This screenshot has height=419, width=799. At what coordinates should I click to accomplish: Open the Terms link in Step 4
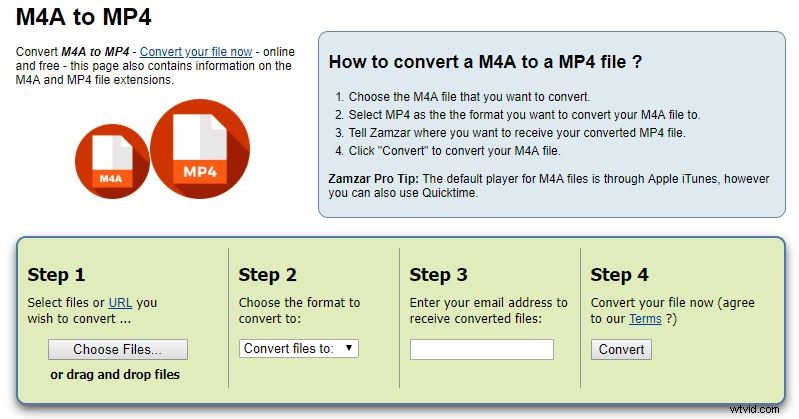(645, 319)
